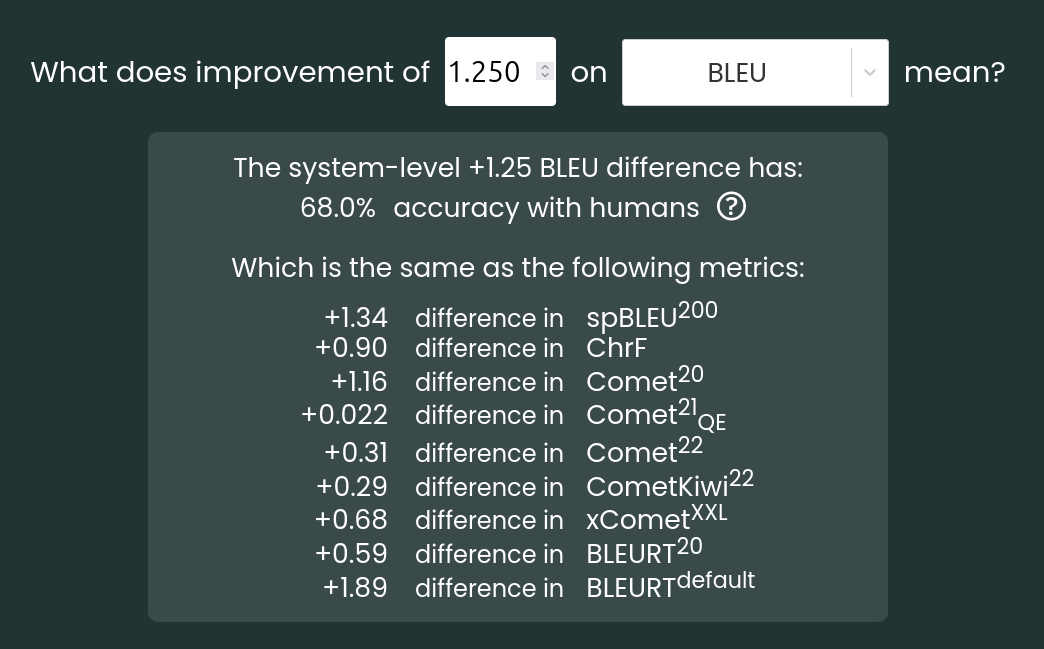Click the BLEURT20 metric label
This screenshot has width=1044, height=649.
coord(644,552)
